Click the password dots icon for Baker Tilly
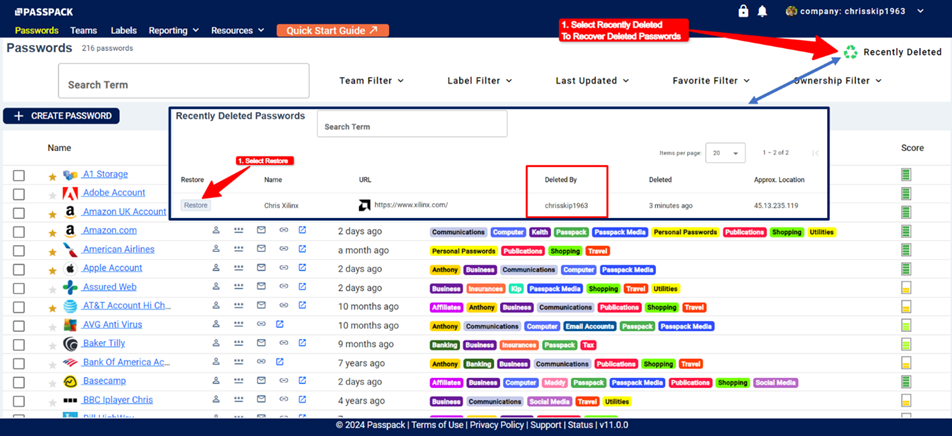 point(238,343)
